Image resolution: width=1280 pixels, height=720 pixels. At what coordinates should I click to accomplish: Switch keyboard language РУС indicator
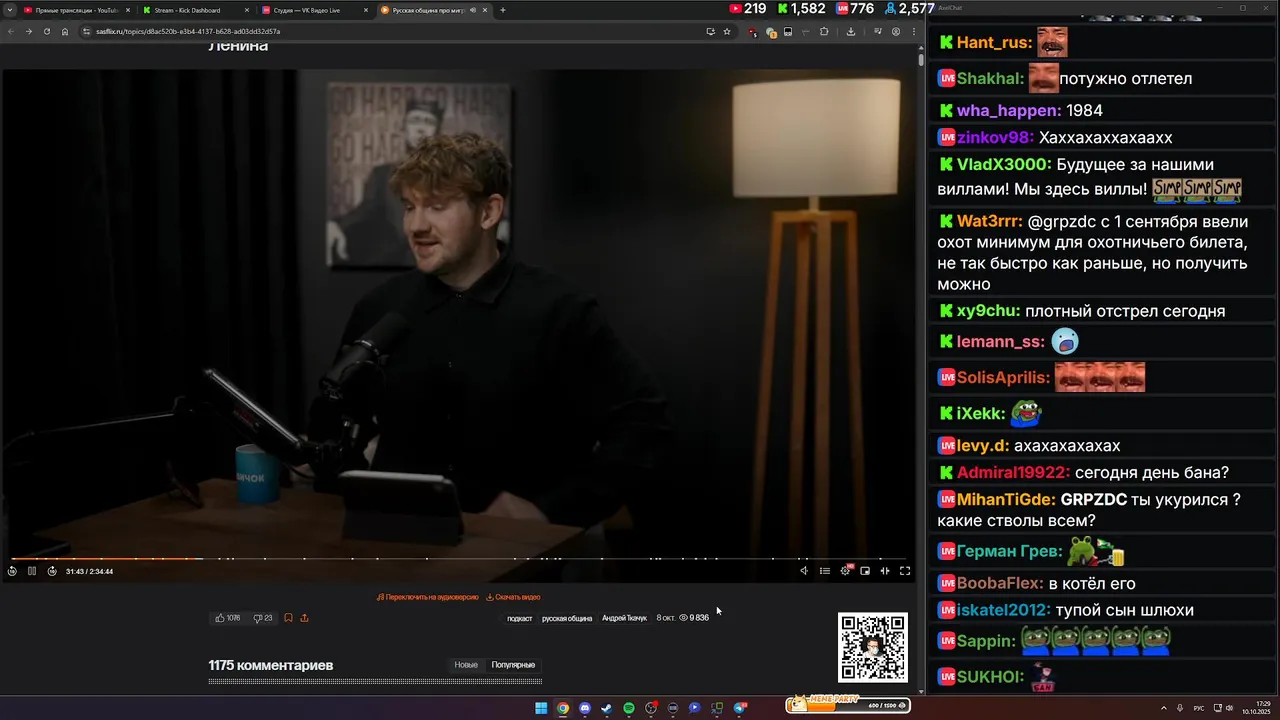(1200, 708)
